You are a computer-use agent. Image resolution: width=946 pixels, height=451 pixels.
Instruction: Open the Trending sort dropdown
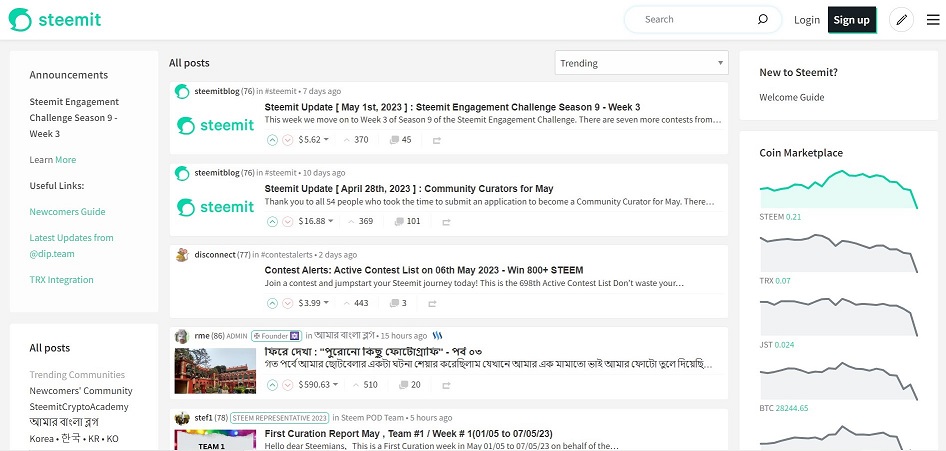(641, 63)
